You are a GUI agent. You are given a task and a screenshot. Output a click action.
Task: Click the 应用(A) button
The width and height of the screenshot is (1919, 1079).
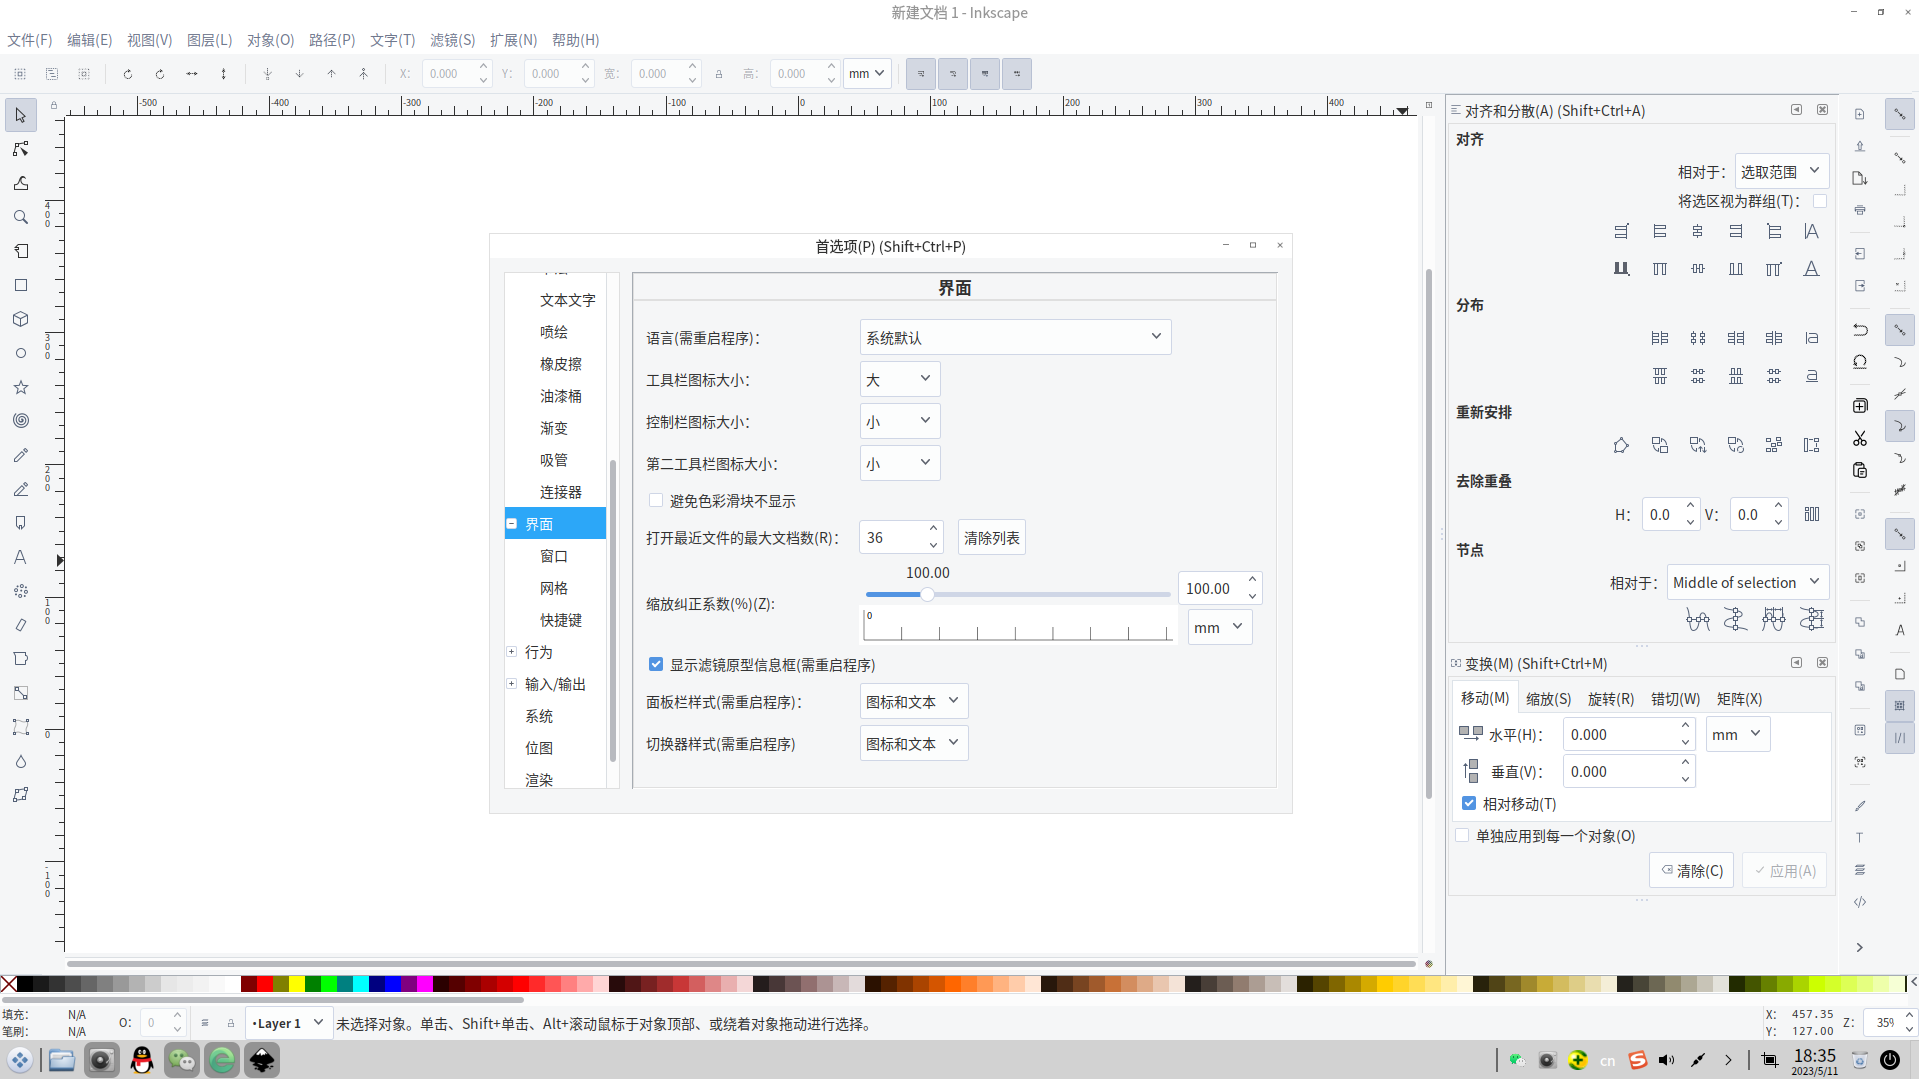(1784, 870)
